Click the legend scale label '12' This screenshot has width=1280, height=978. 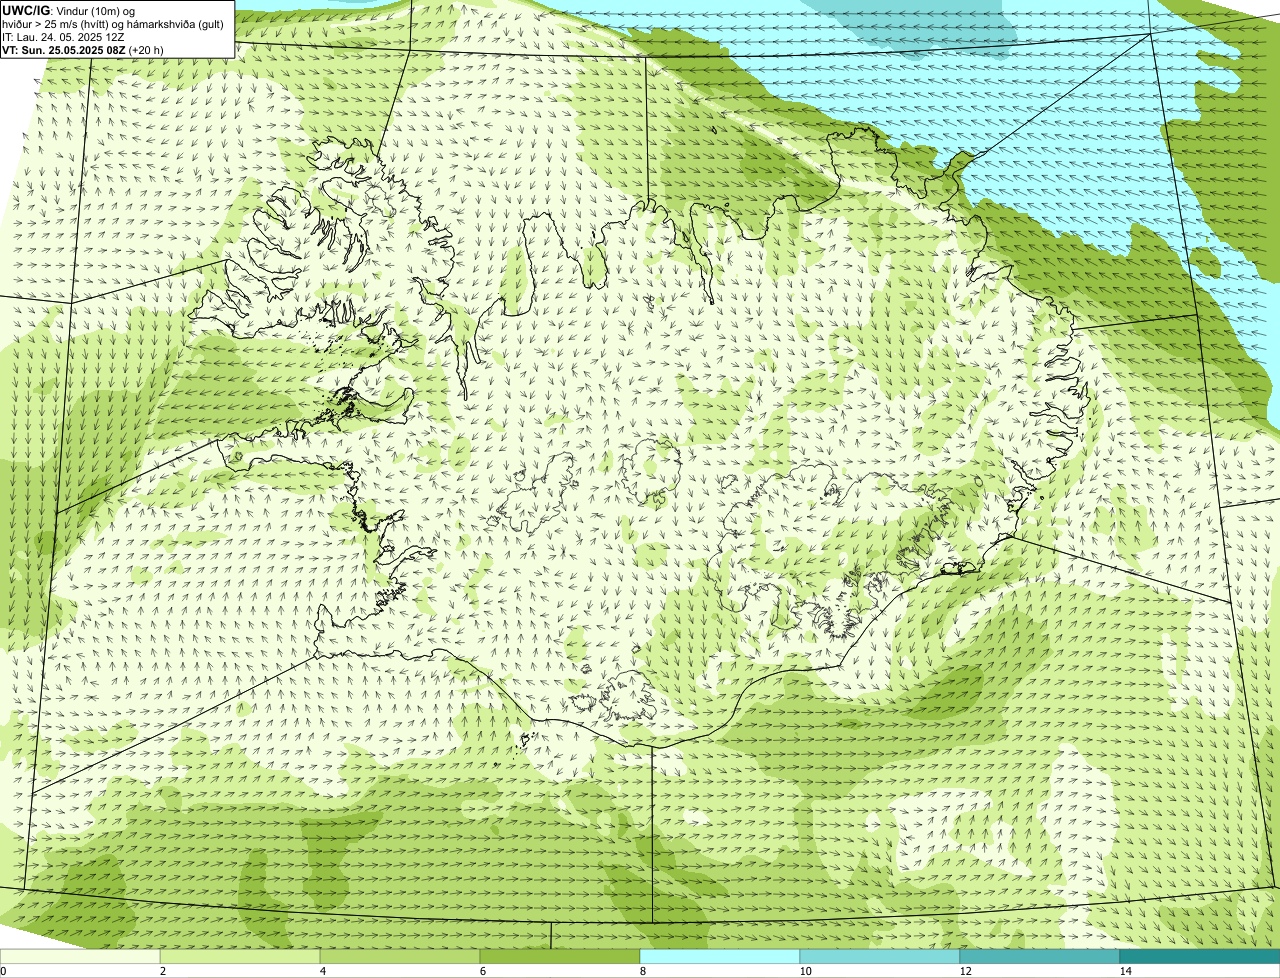point(964,971)
